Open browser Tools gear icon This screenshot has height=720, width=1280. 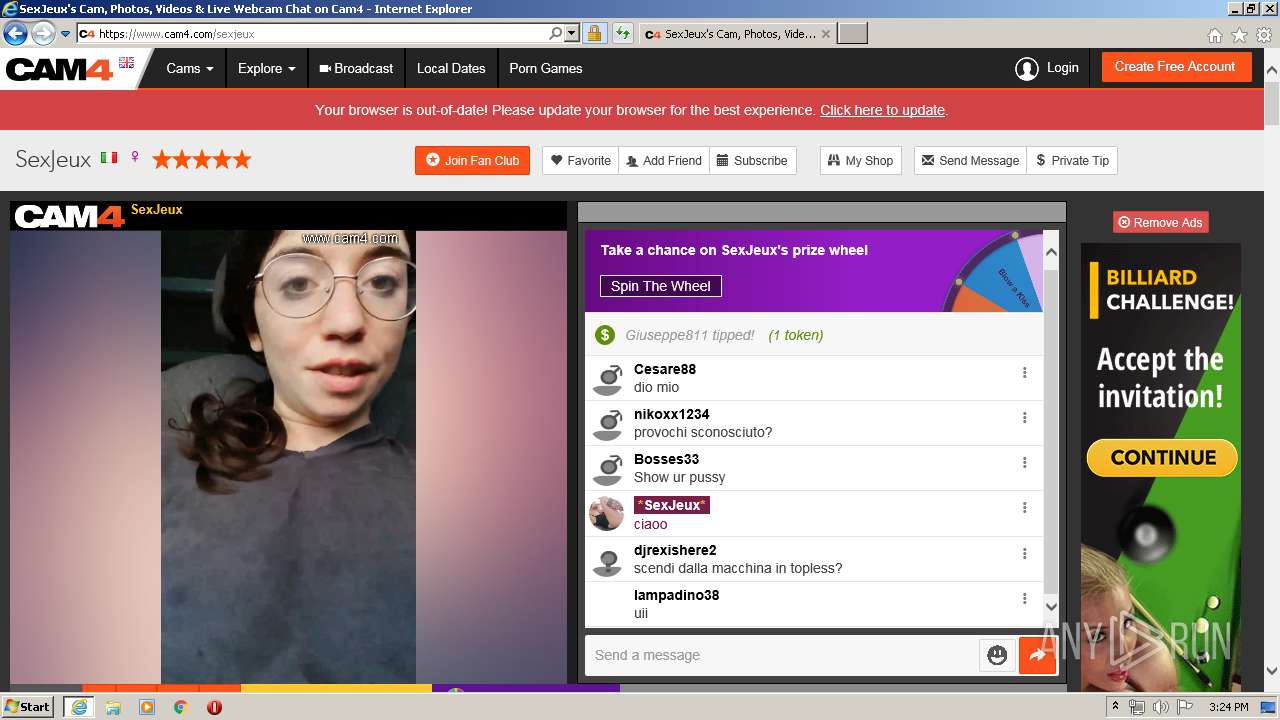[1264, 35]
